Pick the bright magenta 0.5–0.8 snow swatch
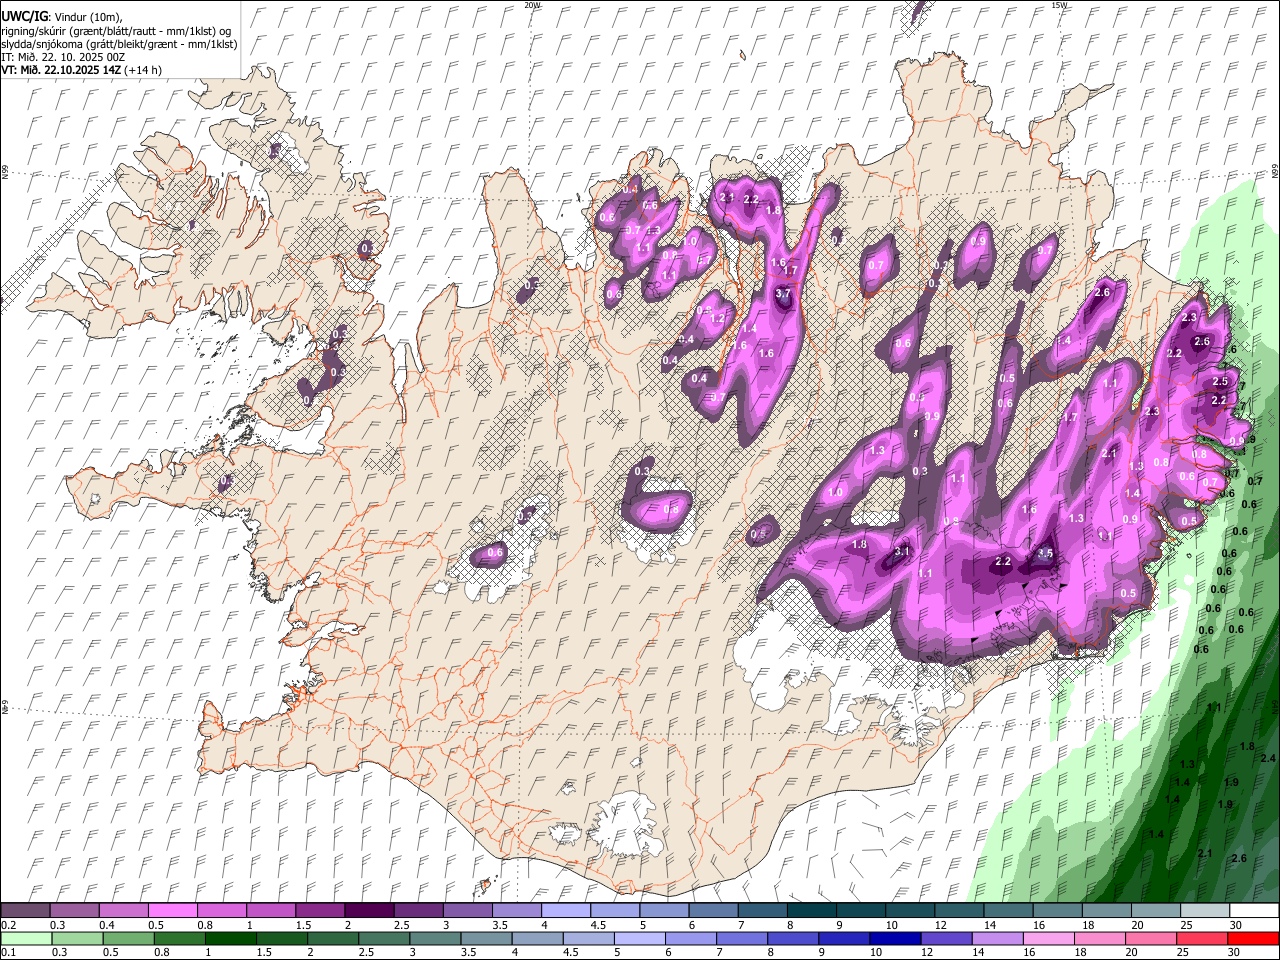This screenshot has width=1280, height=960. 171,911
